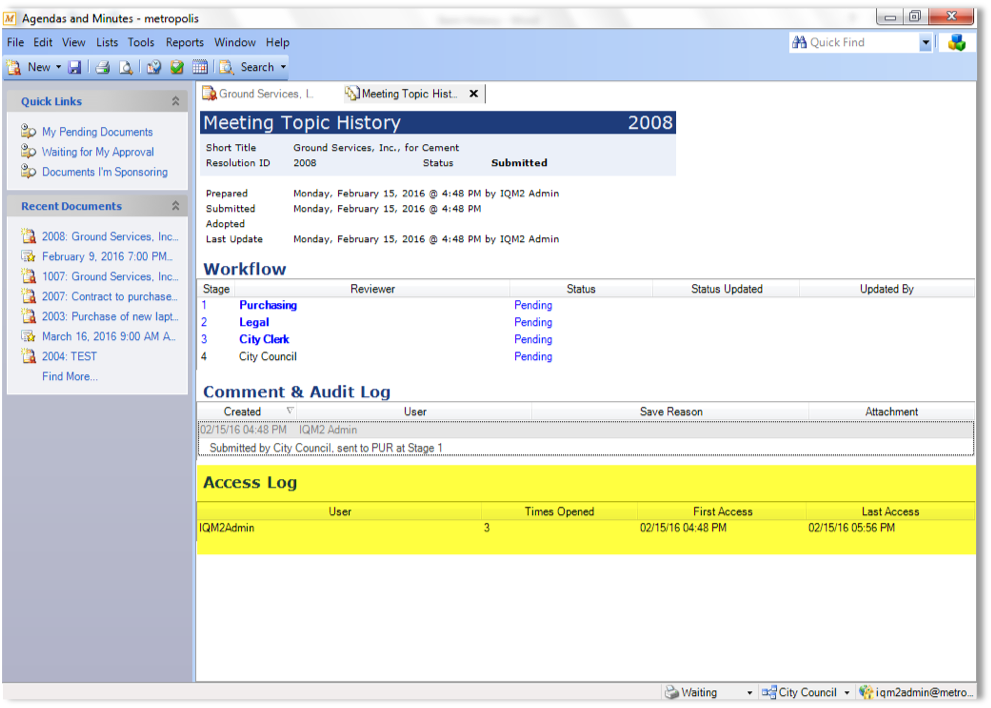This screenshot has width=991, height=708.
Task: Open the Edit menu
Action: pos(43,42)
